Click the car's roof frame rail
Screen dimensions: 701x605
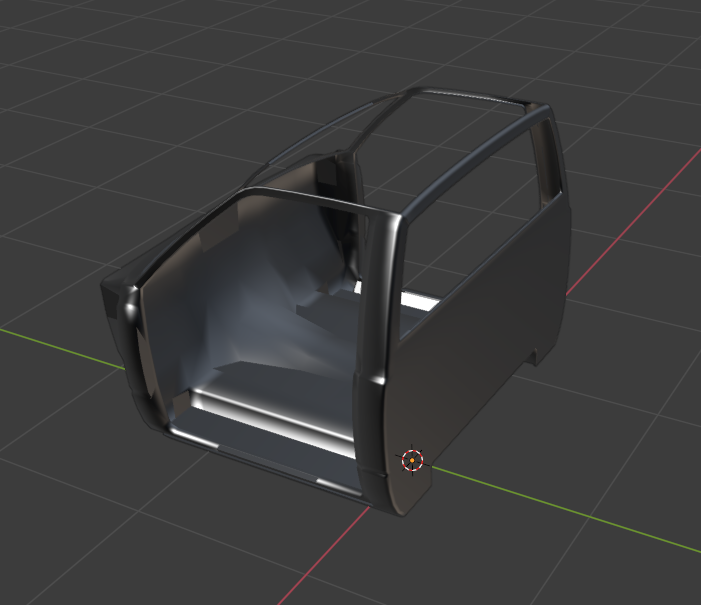click(x=475, y=161)
